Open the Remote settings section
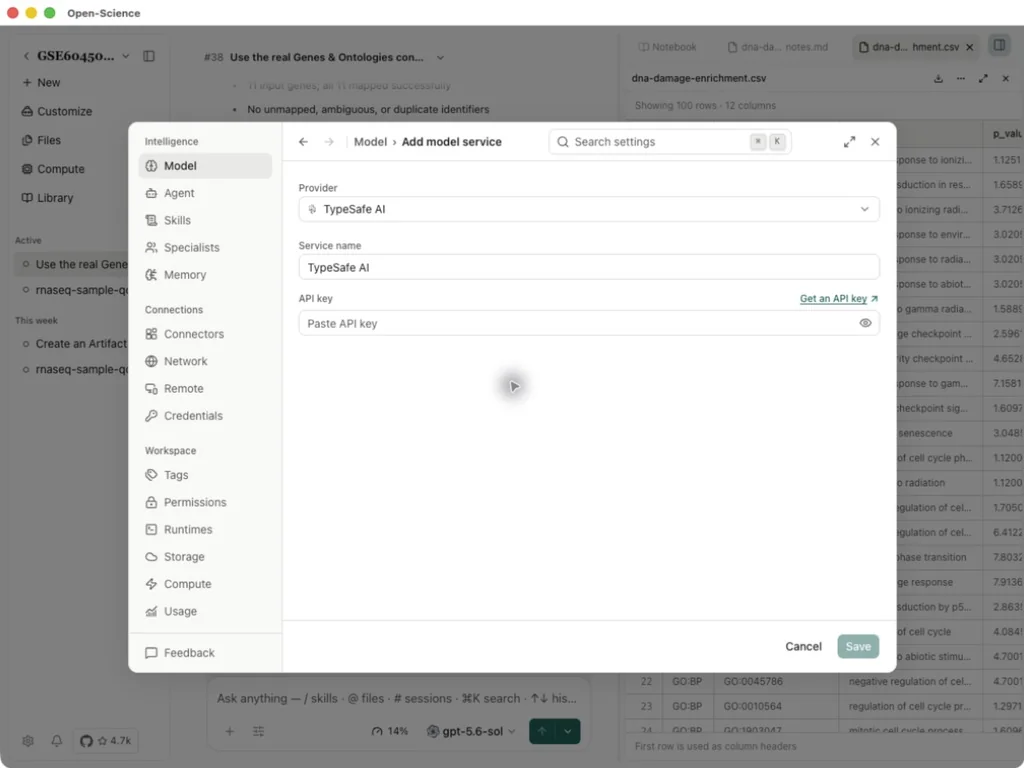The height and width of the screenshot is (768, 1024). (x=205, y=389)
